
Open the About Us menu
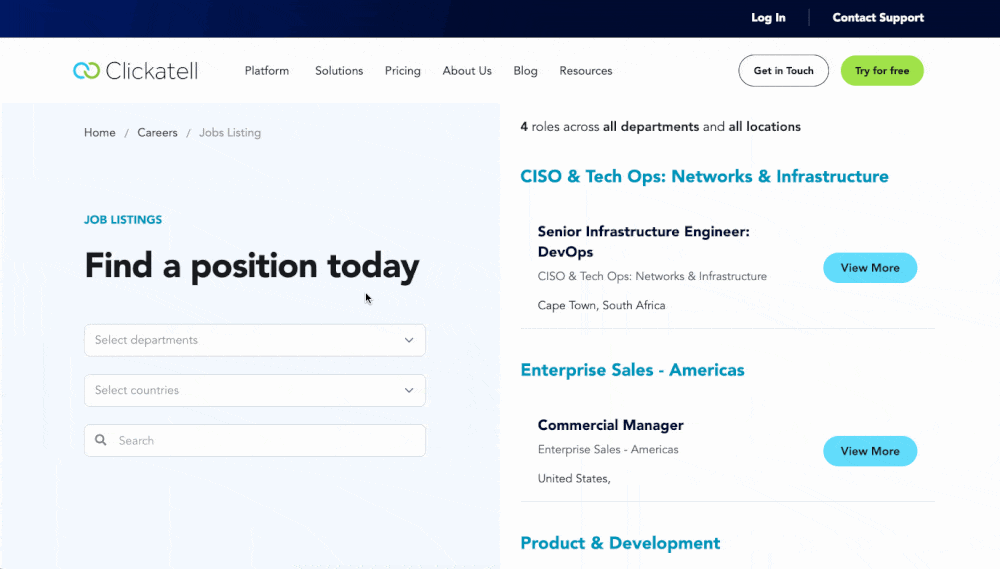(467, 71)
